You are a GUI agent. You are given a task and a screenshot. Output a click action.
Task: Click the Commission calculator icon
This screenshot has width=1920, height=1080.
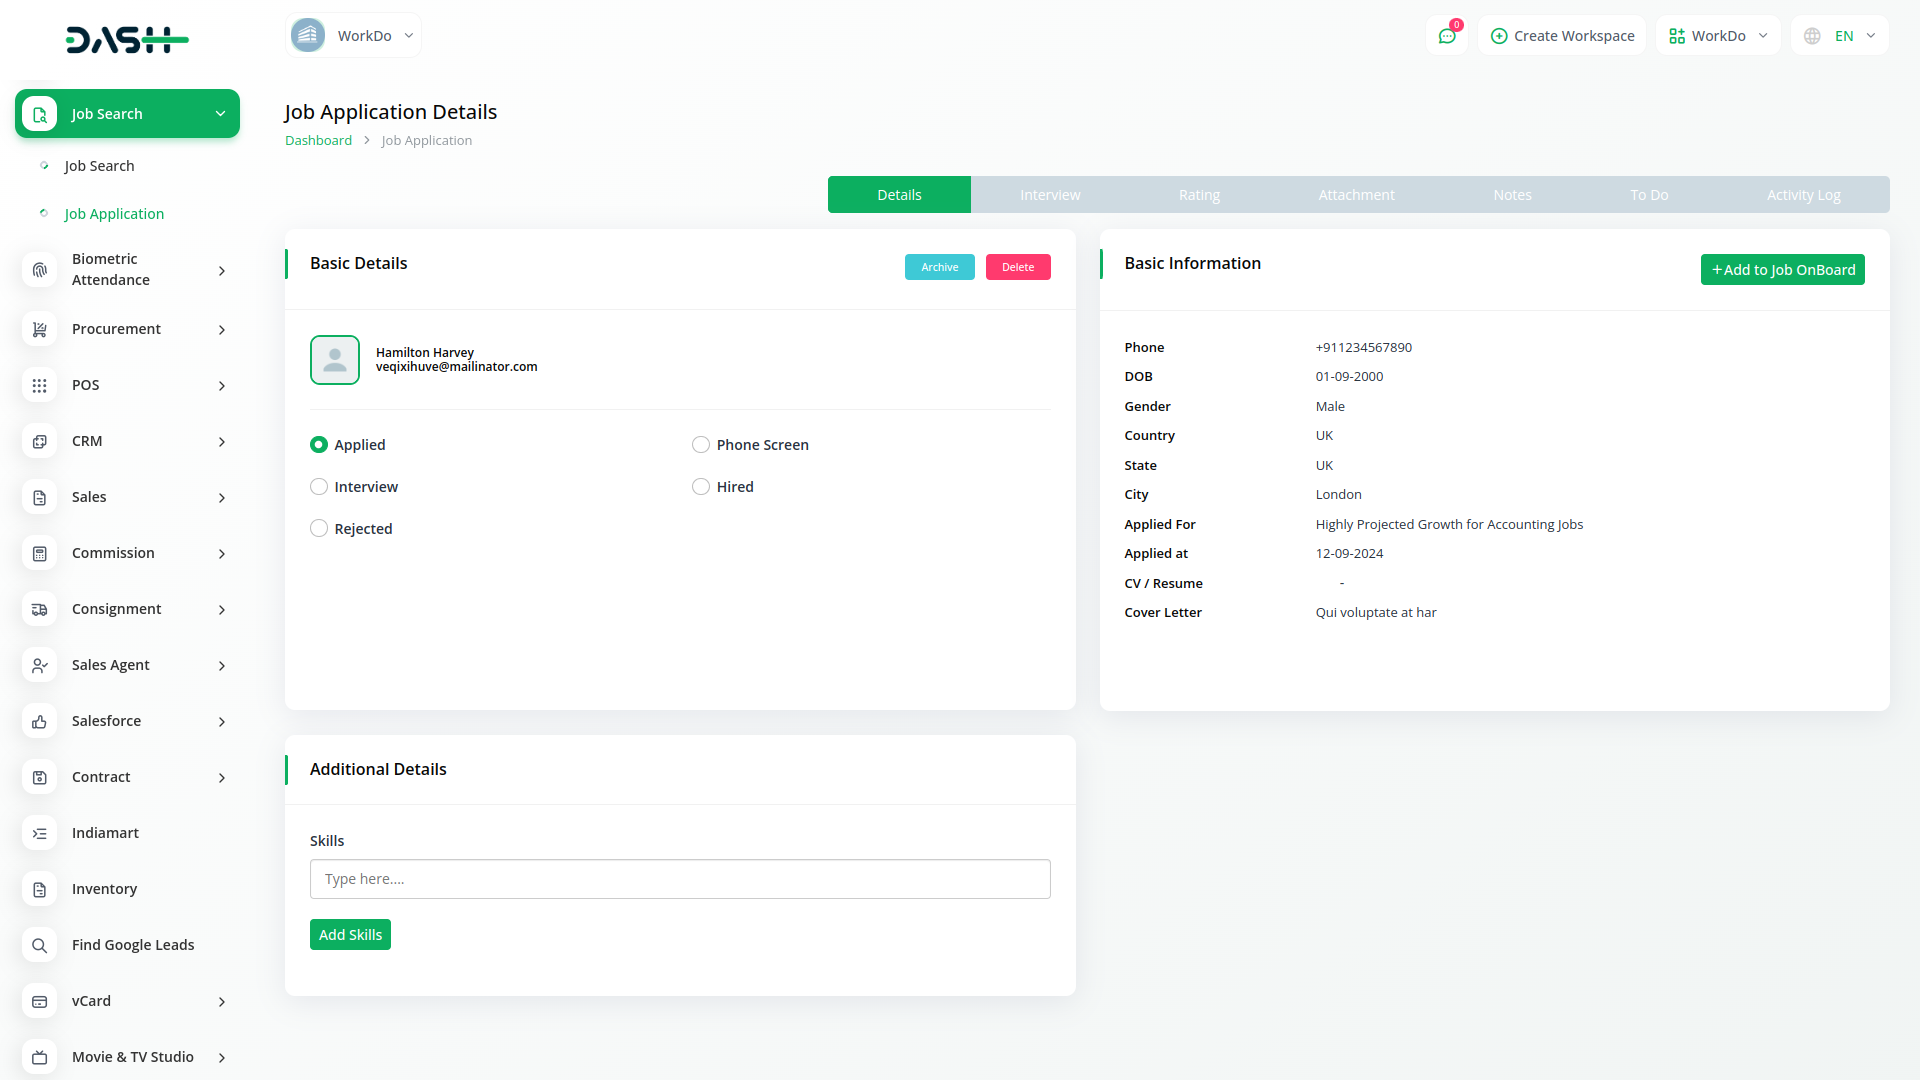(x=40, y=553)
